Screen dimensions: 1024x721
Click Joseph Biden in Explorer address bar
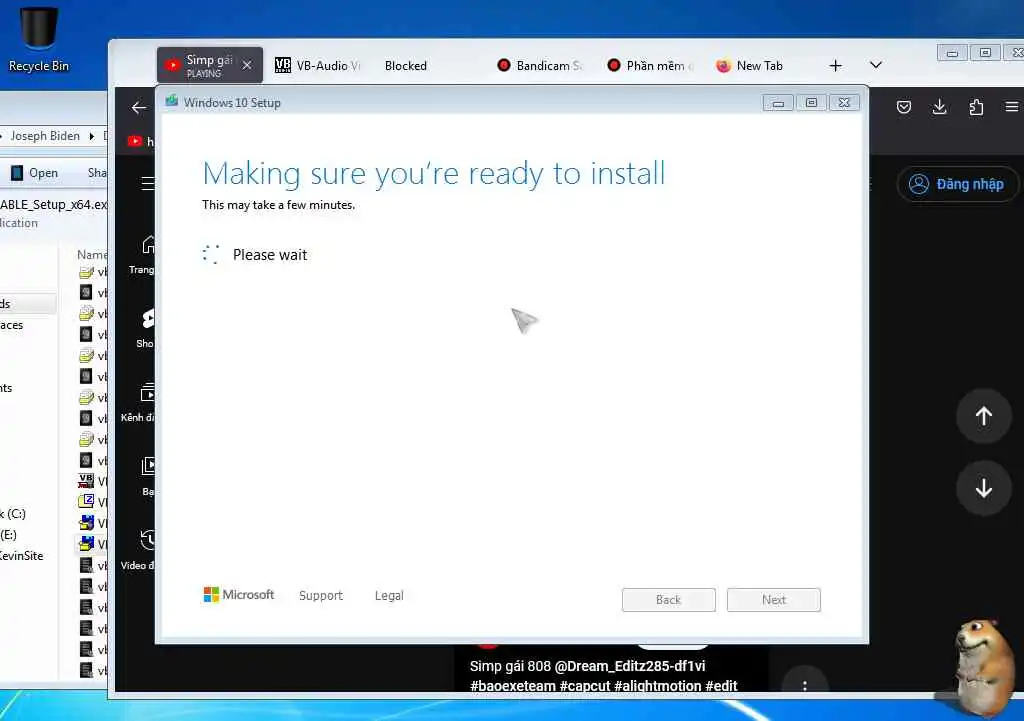[44, 136]
